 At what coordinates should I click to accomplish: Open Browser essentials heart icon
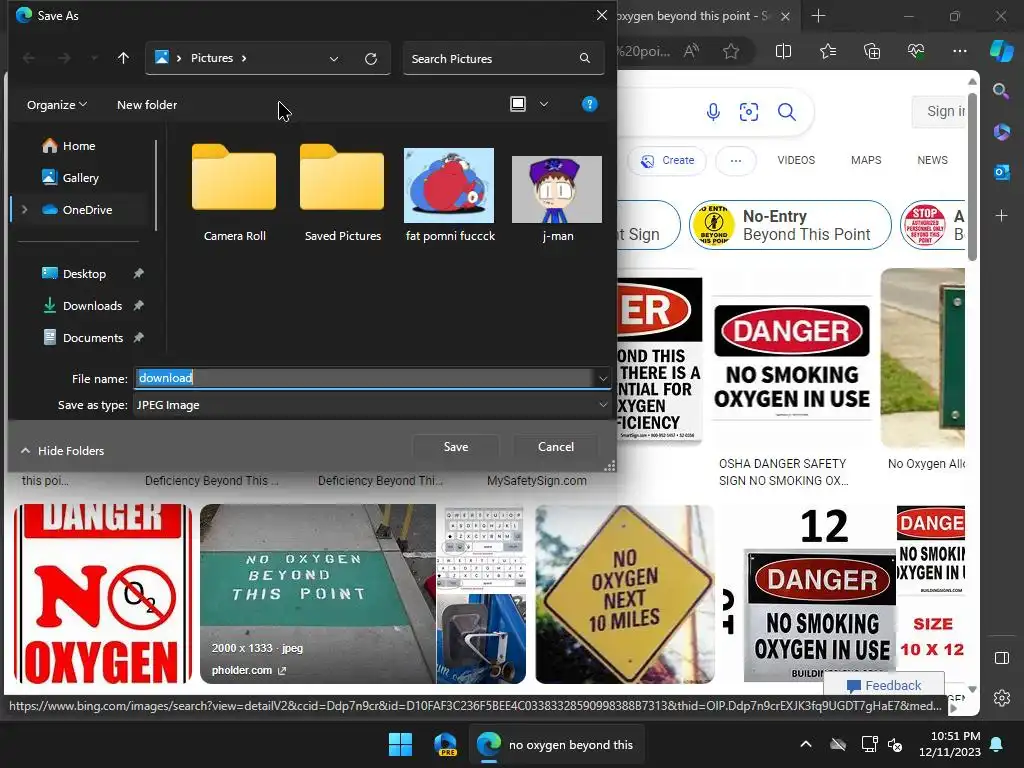point(916,51)
